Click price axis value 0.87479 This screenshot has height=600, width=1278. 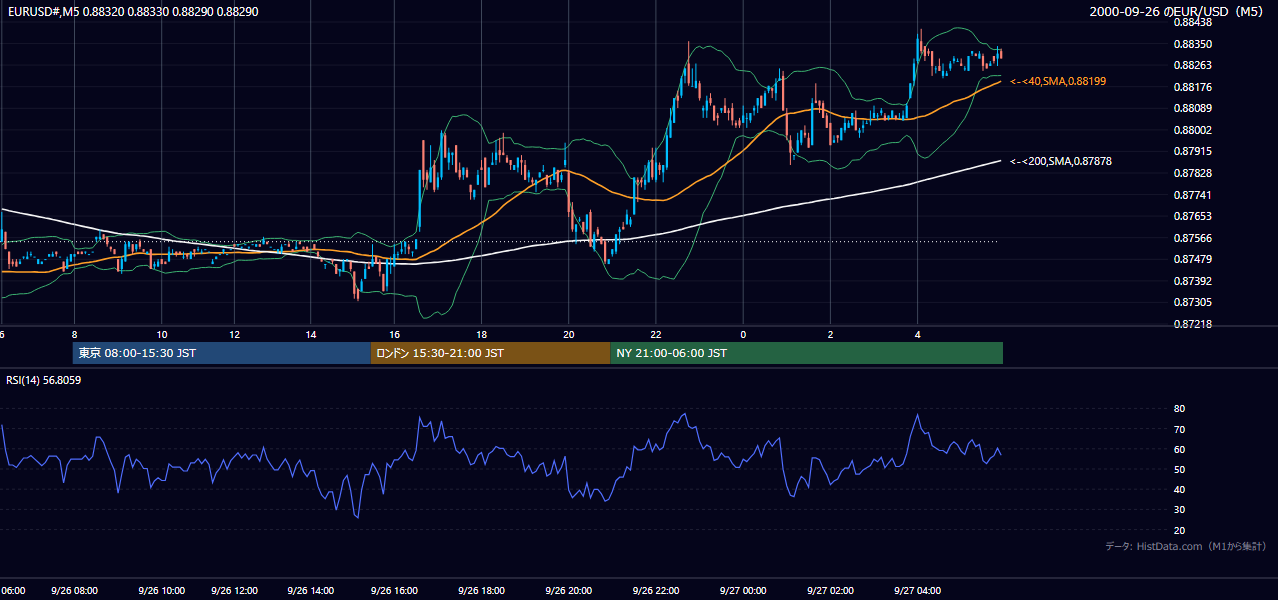[1191, 259]
